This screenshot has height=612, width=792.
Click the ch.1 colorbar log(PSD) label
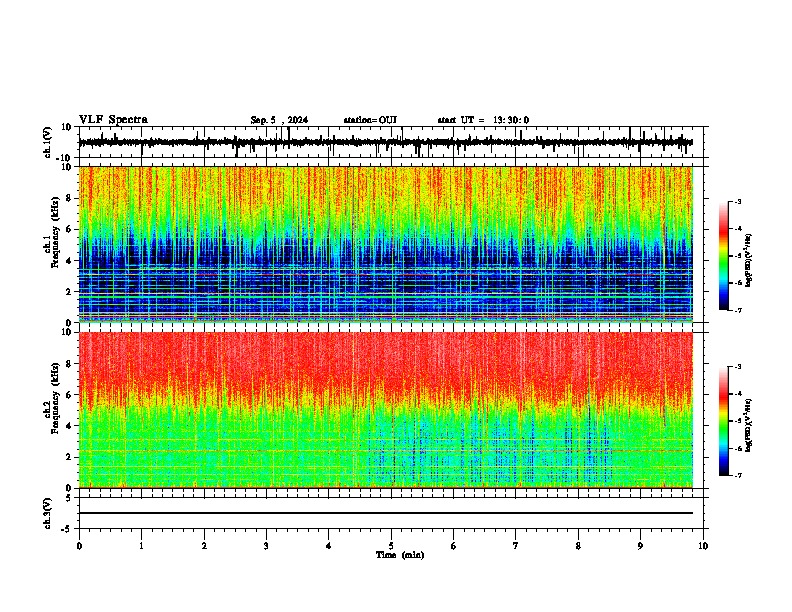(749, 260)
